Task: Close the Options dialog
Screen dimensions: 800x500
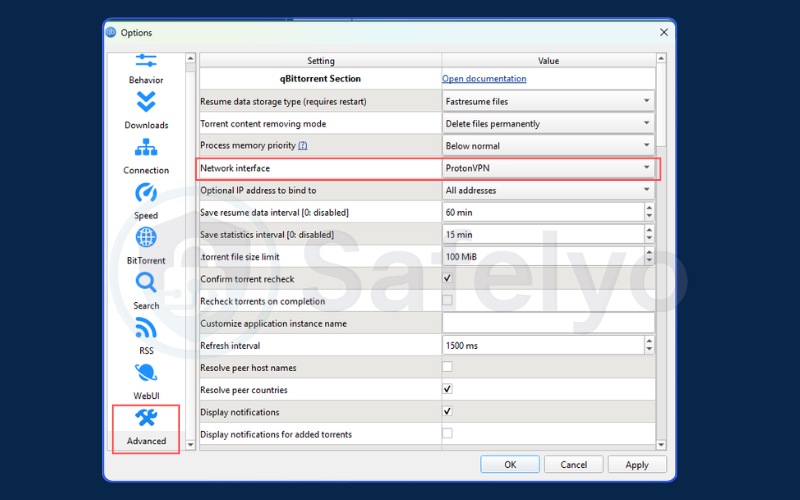Action: (663, 32)
